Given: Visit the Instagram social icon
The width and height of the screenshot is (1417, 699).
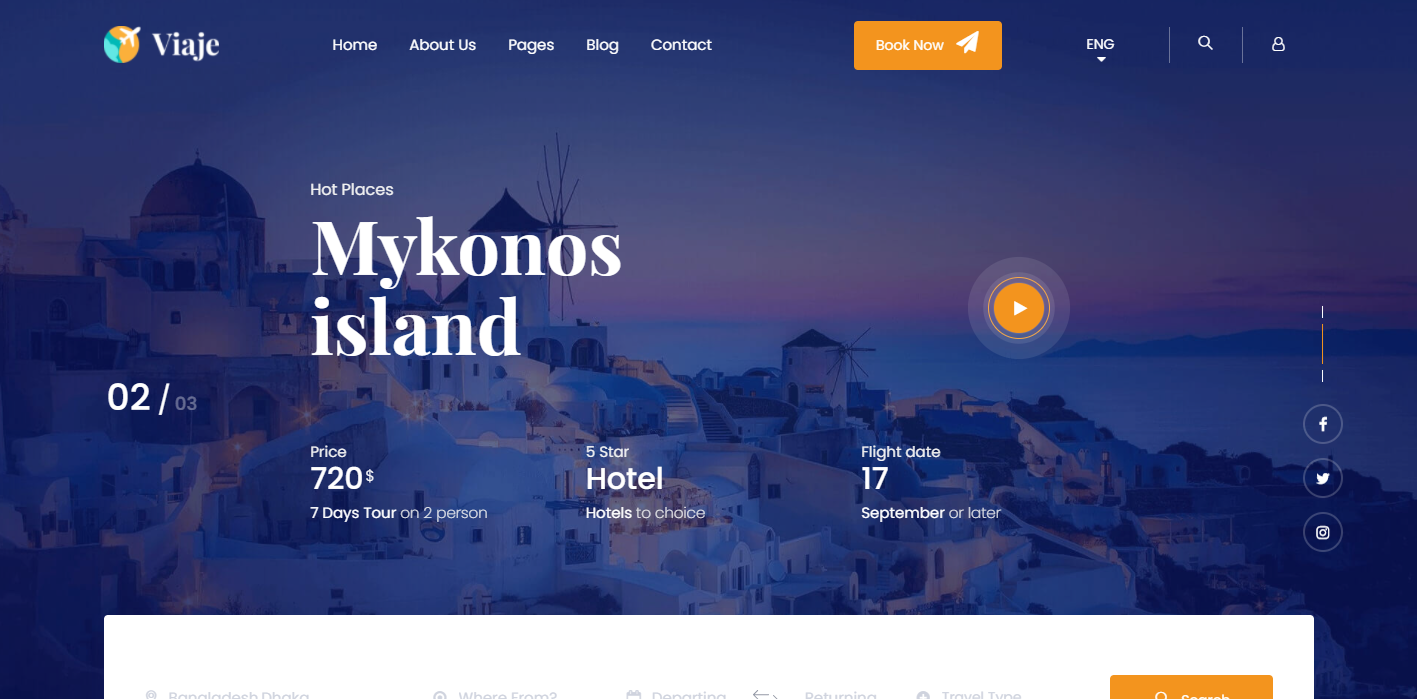Looking at the screenshot, I should (x=1322, y=532).
